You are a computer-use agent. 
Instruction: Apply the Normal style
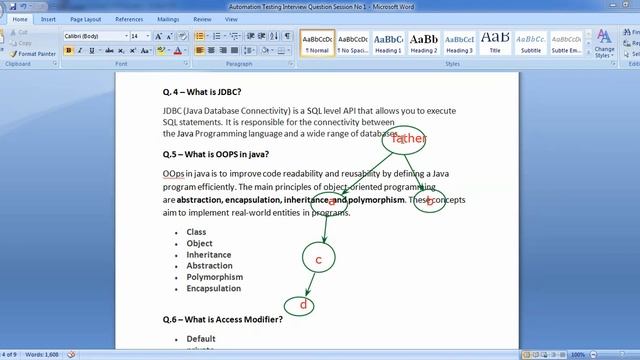(x=317, y=43)
